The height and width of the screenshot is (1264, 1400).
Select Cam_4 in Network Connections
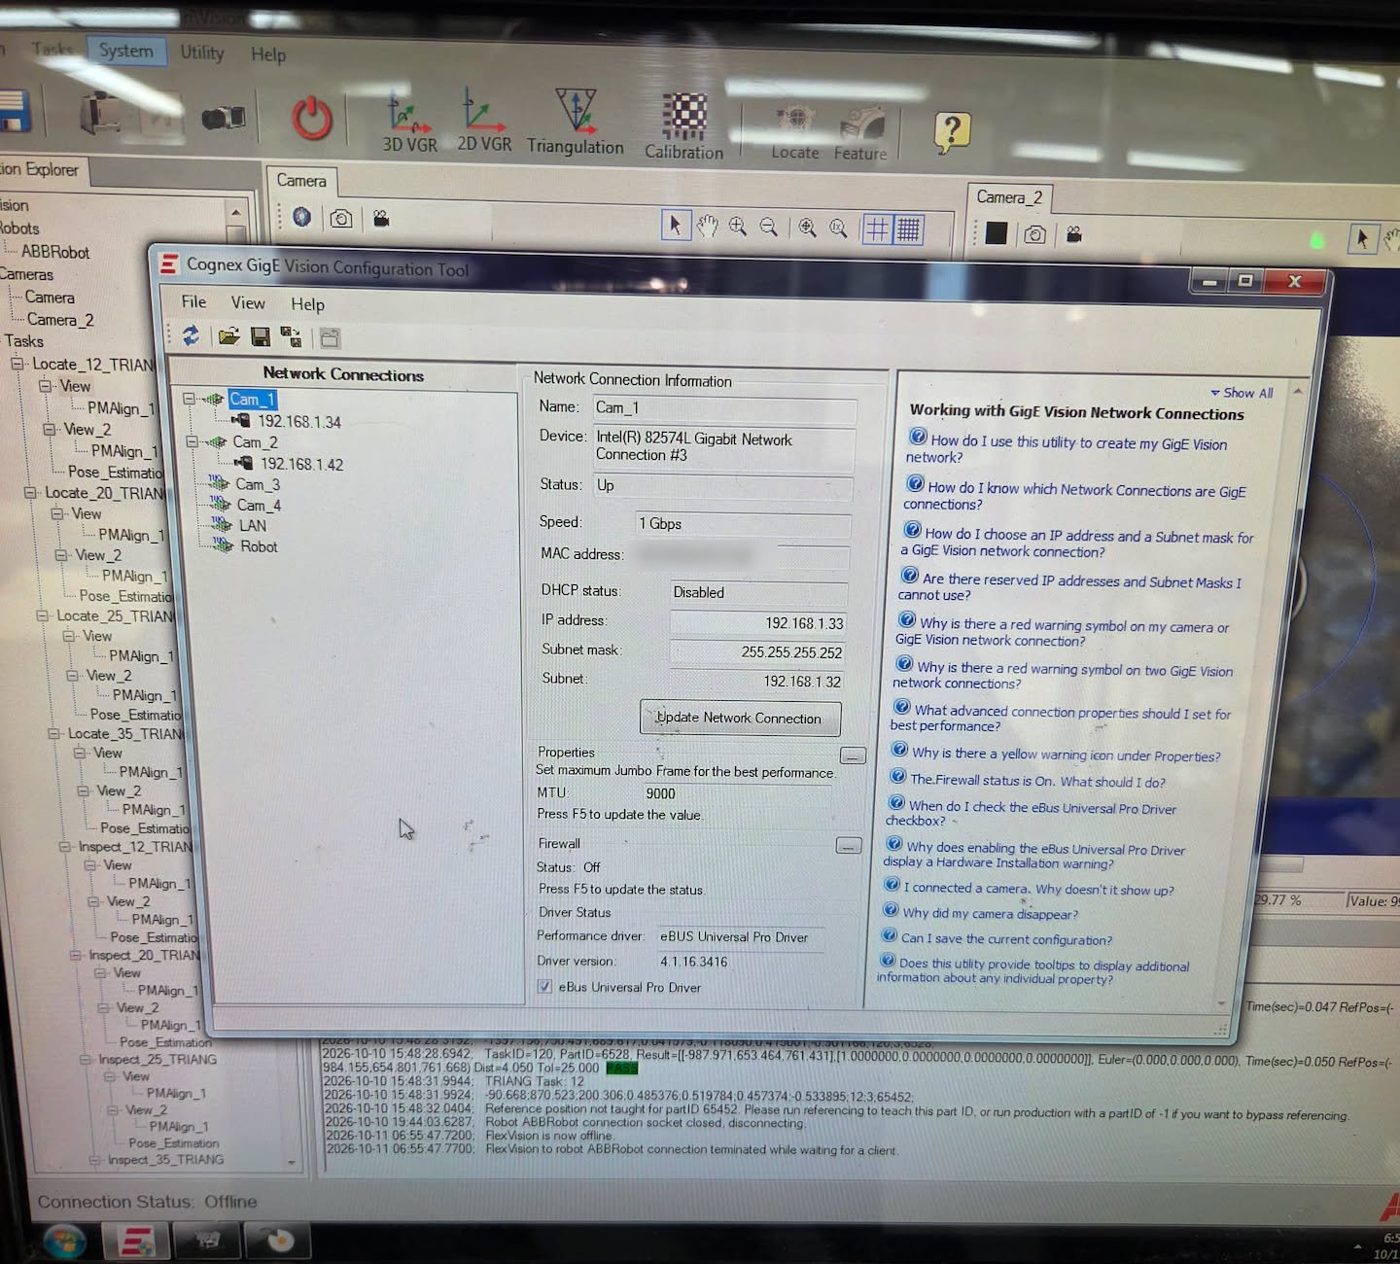[x=259, y=505]
